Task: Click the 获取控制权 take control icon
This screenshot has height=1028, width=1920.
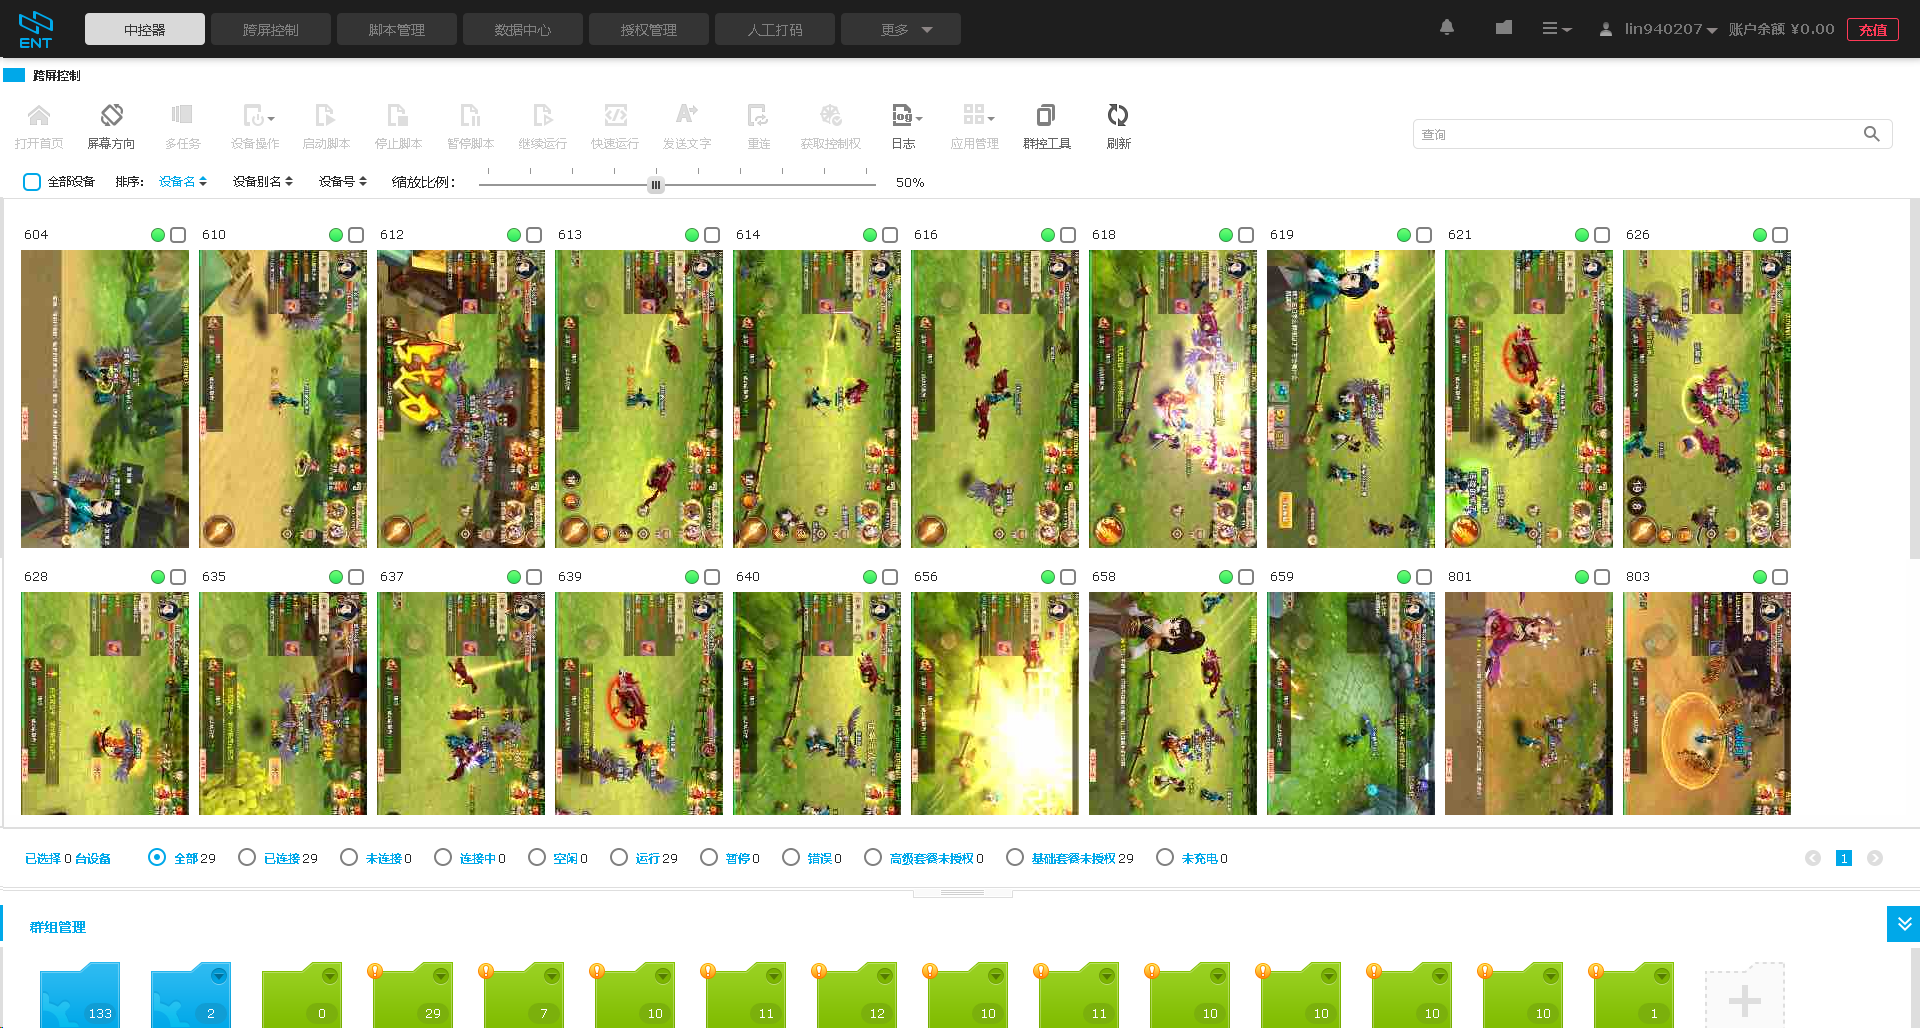Action: 830,115
